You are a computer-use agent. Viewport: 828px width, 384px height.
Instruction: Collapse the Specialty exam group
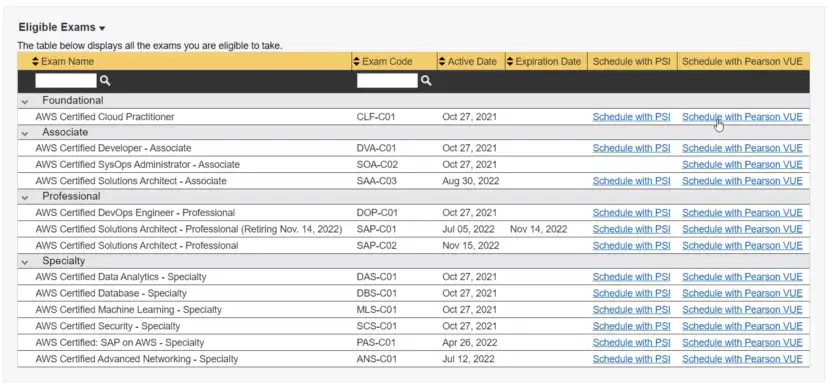(x=25, y=262)
